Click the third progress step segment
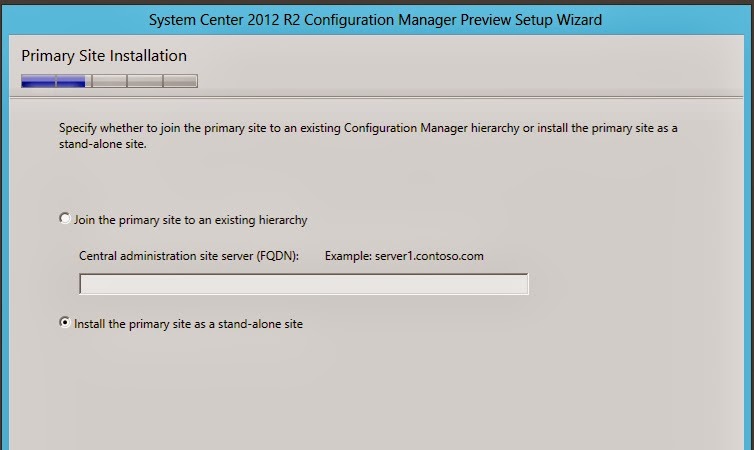Viewport: 754px width, 450px height. 109,81
